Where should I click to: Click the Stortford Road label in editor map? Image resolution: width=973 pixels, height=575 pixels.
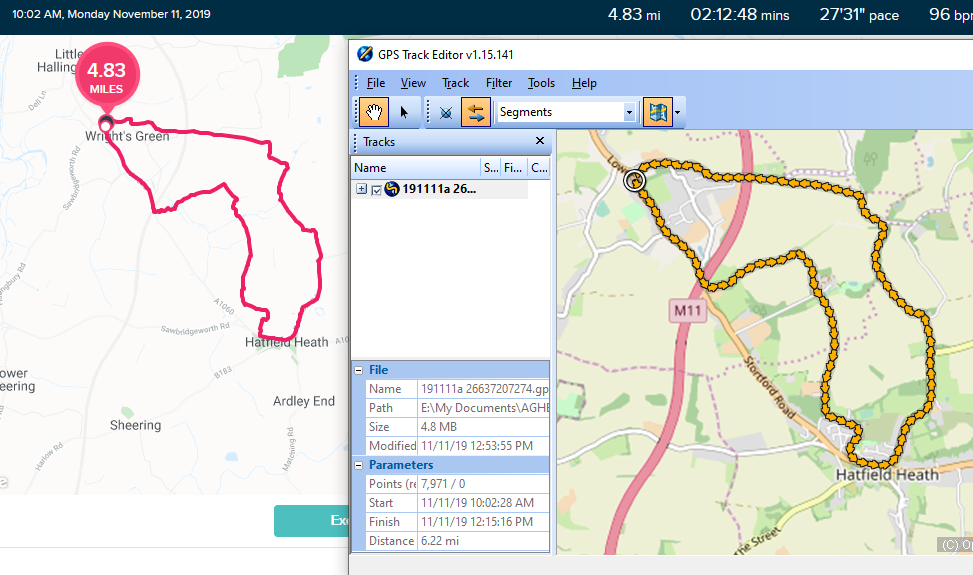coord(769,387)
